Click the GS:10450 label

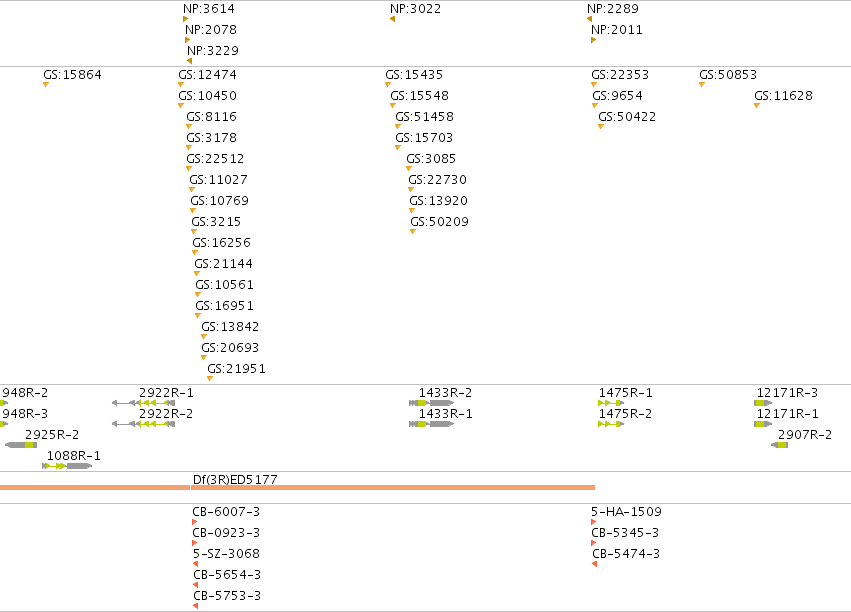[207, 96]
